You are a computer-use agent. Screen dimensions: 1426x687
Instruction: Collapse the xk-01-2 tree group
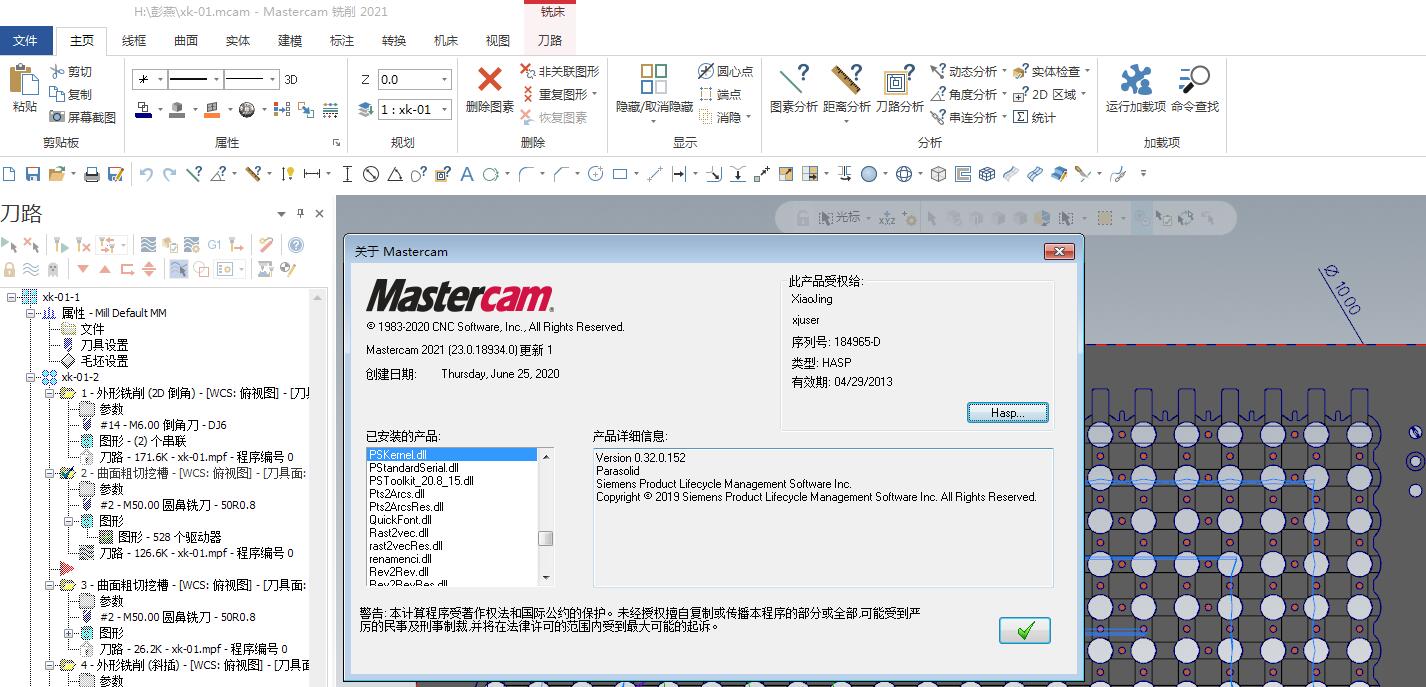(31, 377)
